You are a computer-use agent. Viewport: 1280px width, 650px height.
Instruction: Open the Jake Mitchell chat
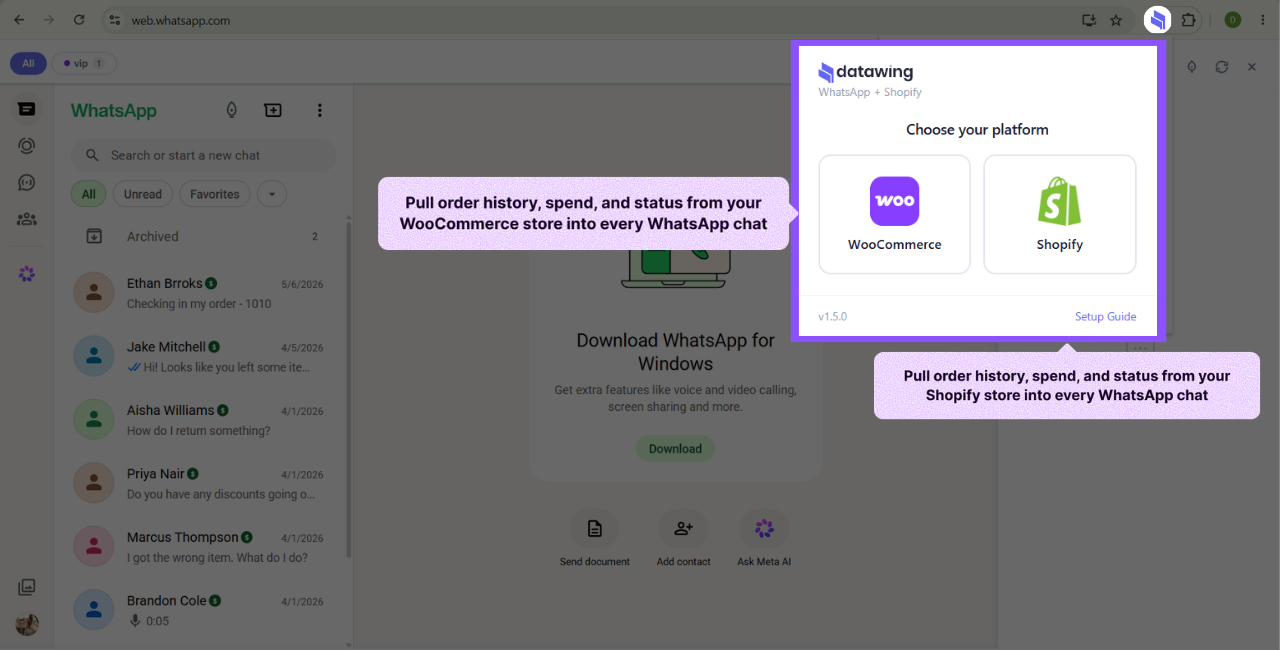(203, 356)
